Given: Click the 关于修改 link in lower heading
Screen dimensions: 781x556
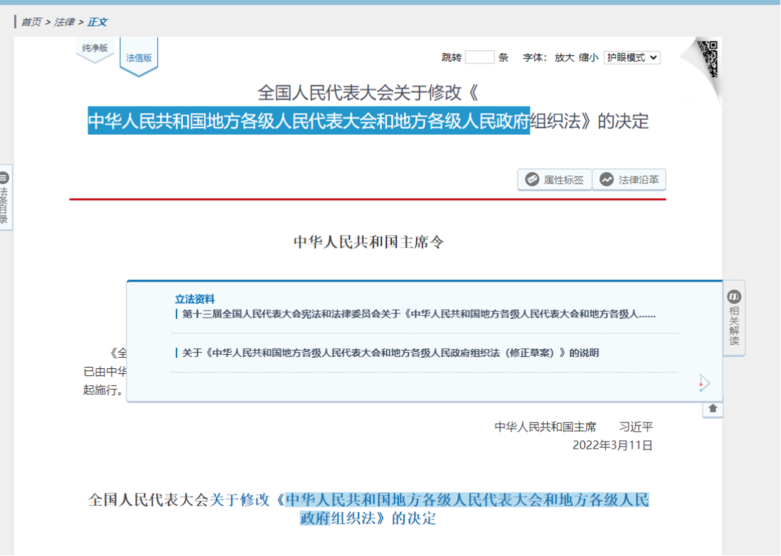Looking at the screenshot, I should point(240,500).
